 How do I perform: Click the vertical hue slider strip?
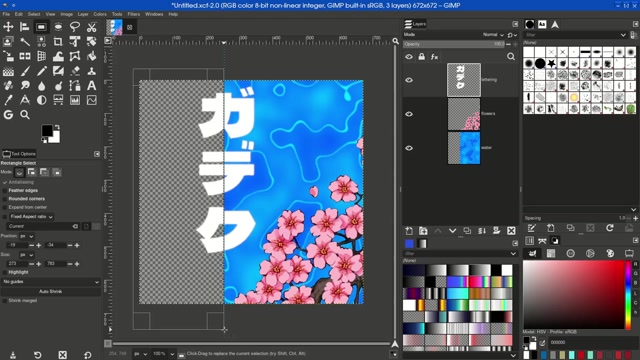coord(628,295)
